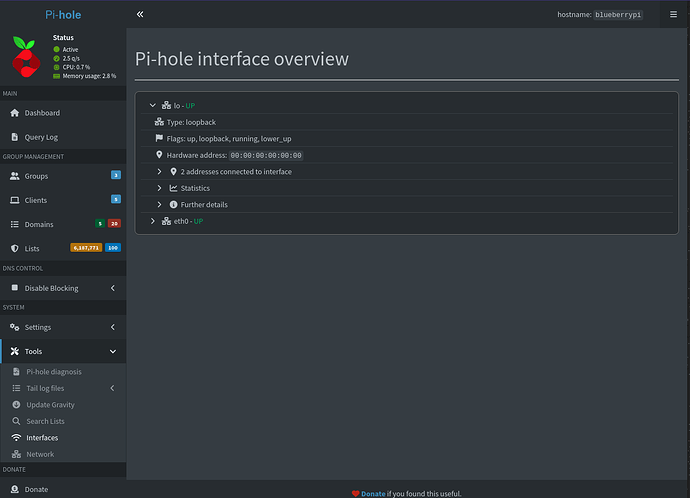690x498 pixels.
Task: Open Dashboard from the sidebar
Action: 42,113
